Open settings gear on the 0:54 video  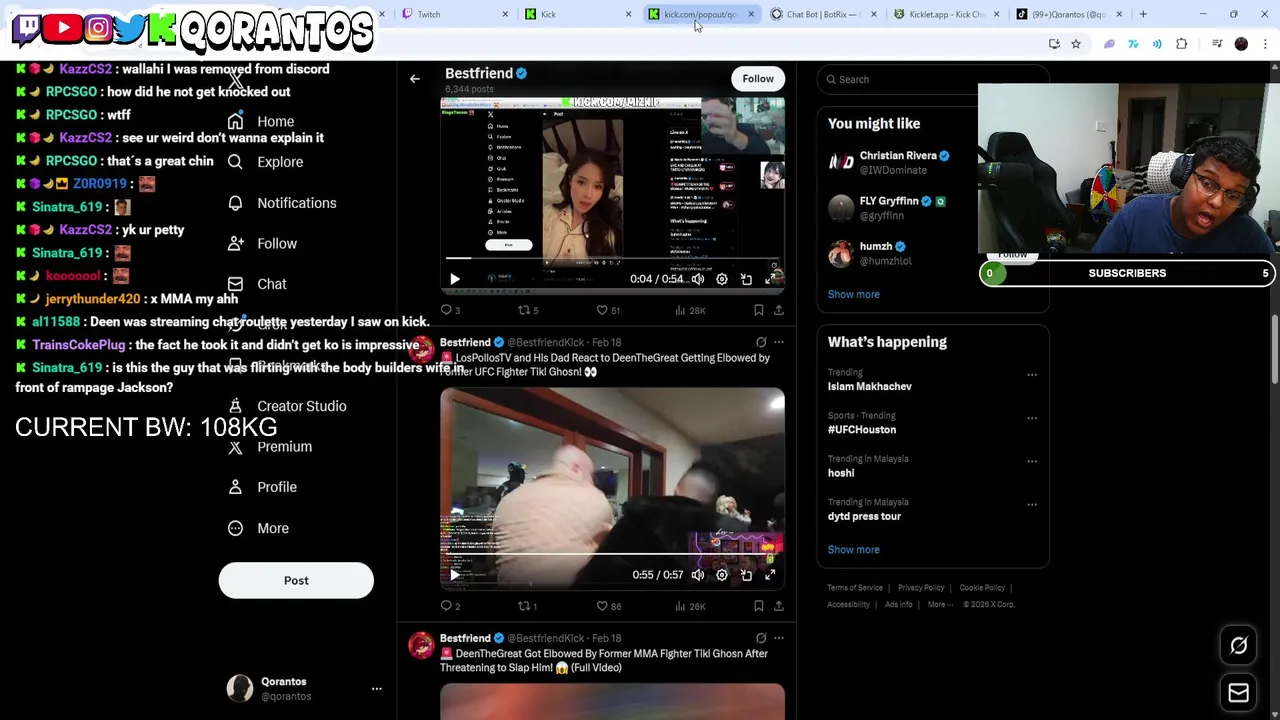click(x=721, y=280)
